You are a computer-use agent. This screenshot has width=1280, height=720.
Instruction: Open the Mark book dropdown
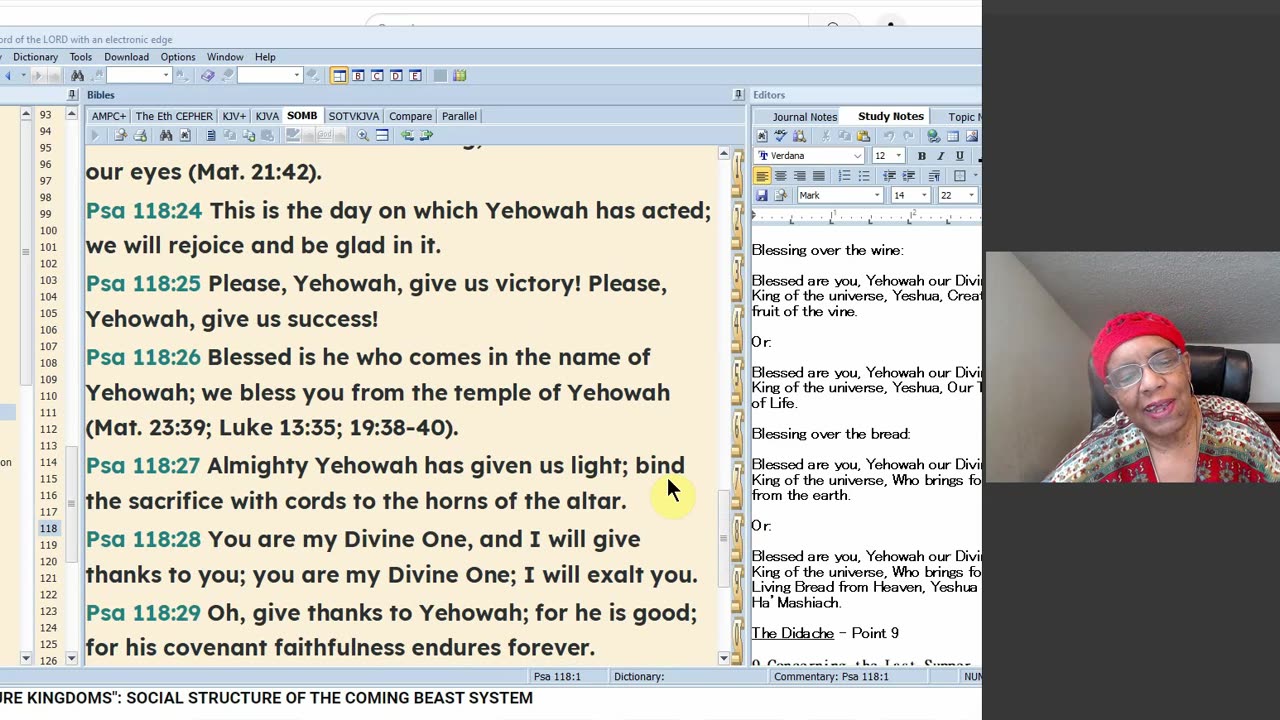(877, 195)
